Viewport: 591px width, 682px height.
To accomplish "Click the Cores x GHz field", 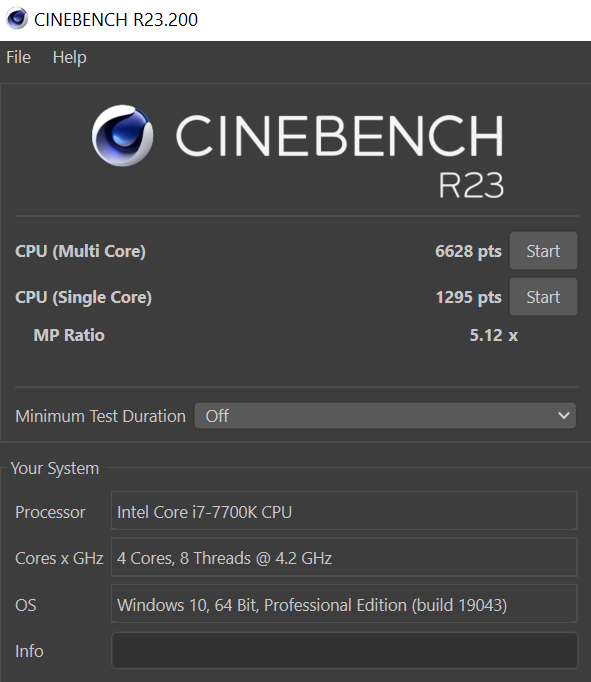I will pos(344,557).
